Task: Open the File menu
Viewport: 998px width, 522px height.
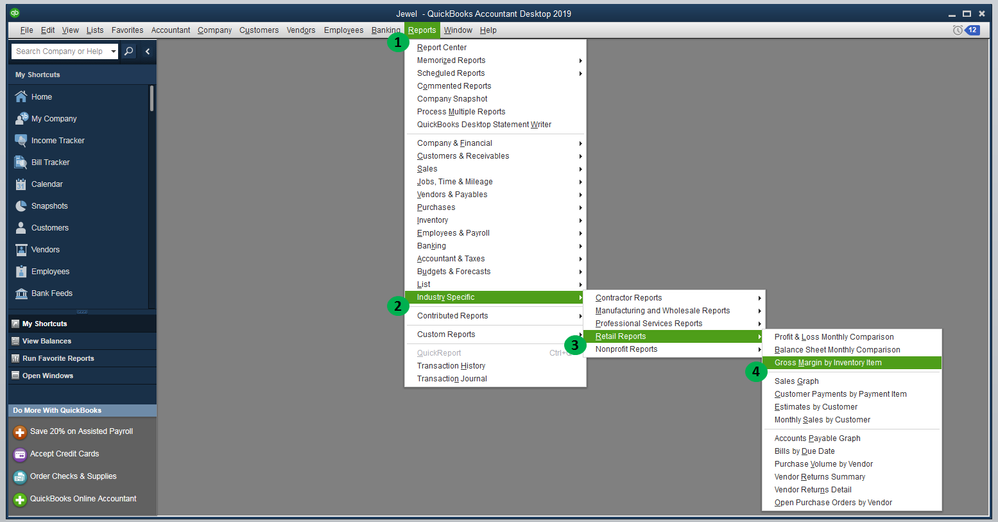Action: coord(26,30)
